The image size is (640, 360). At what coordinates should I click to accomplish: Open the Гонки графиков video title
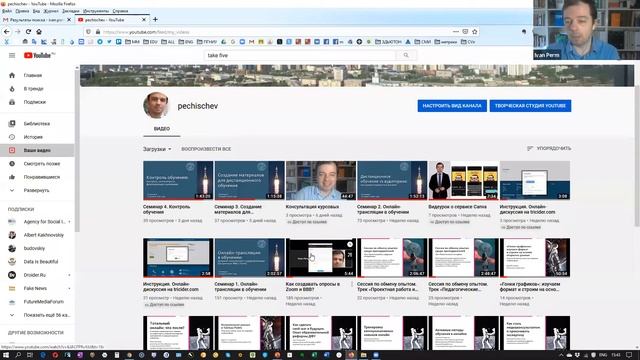pyautogui.click(x=530, y=287)
